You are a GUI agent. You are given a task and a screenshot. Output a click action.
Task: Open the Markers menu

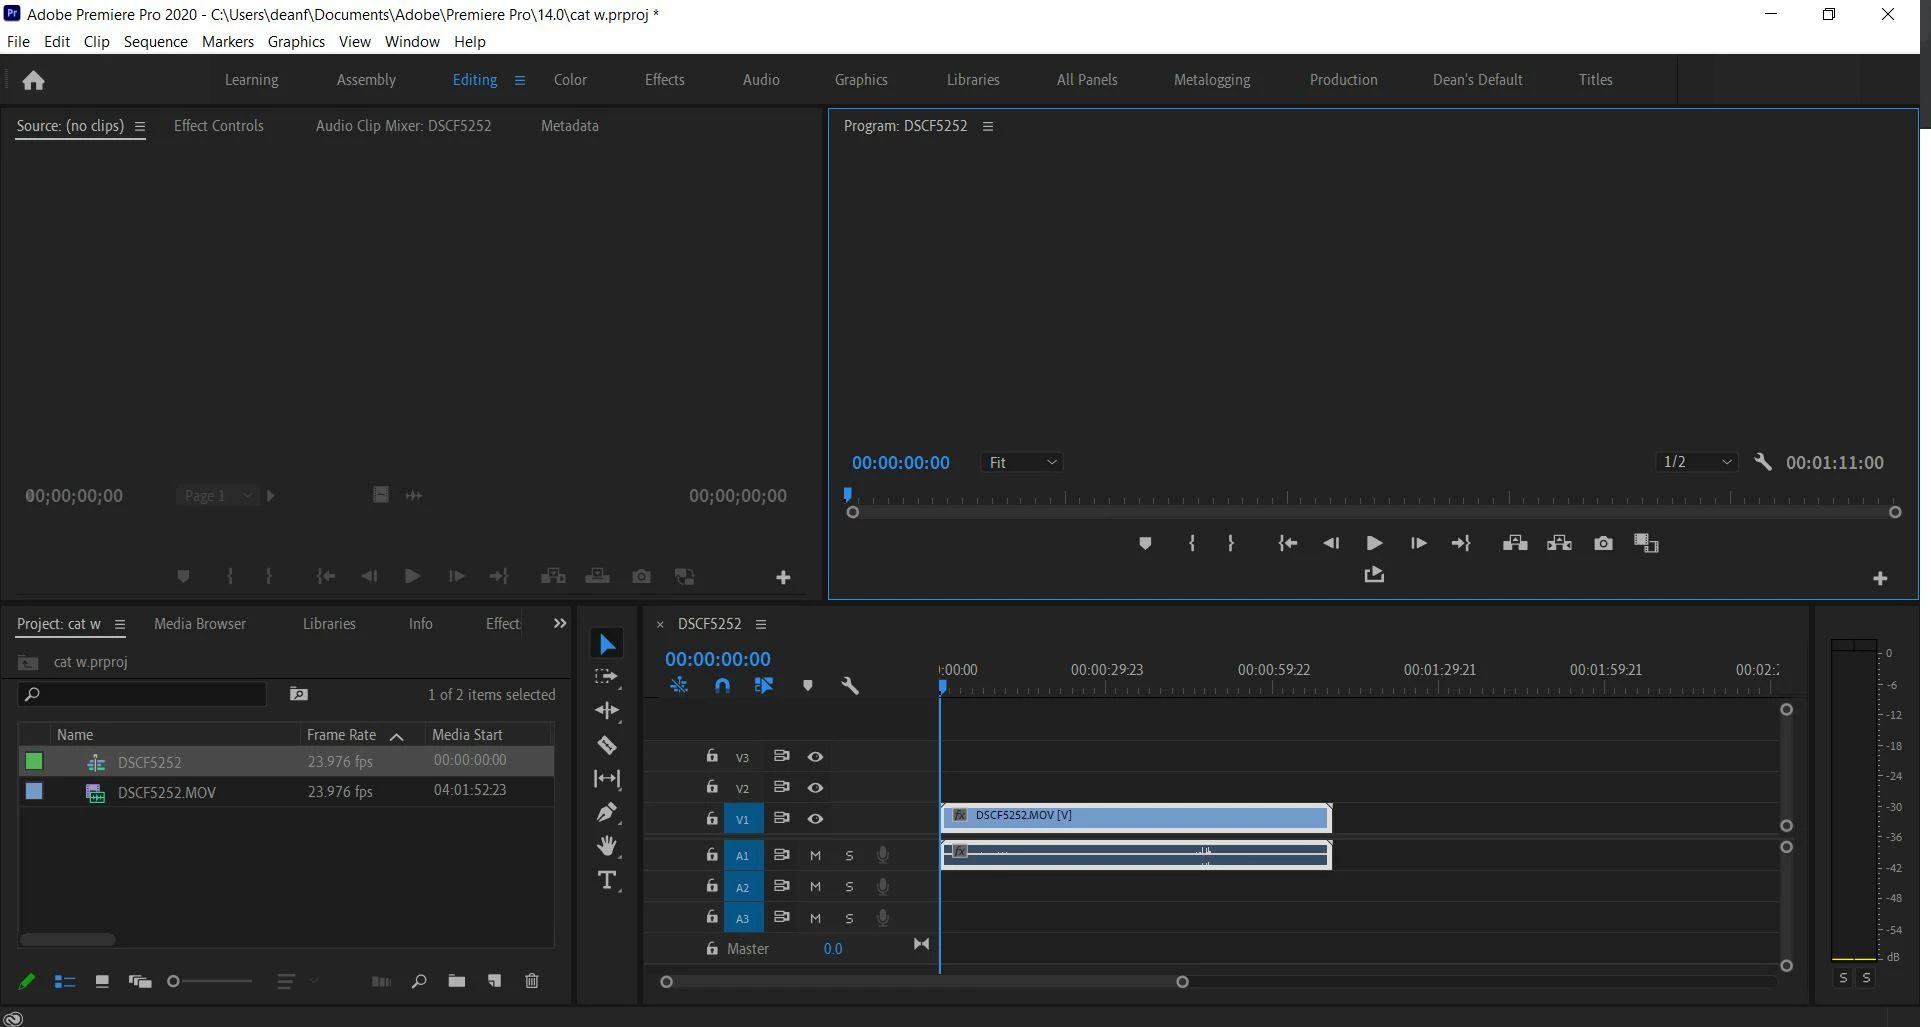click(x=228, y=42)
